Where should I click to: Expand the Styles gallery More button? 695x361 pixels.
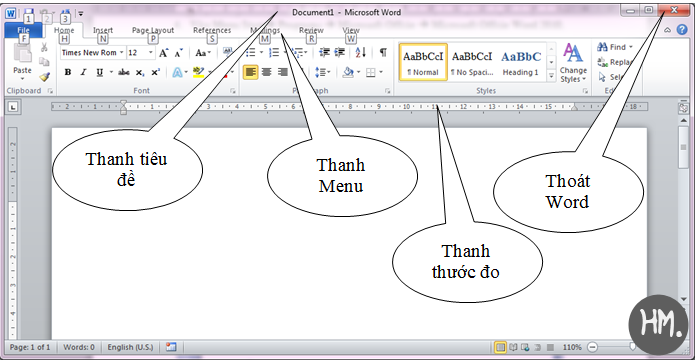pyautogui.click(x=551, y=76)
